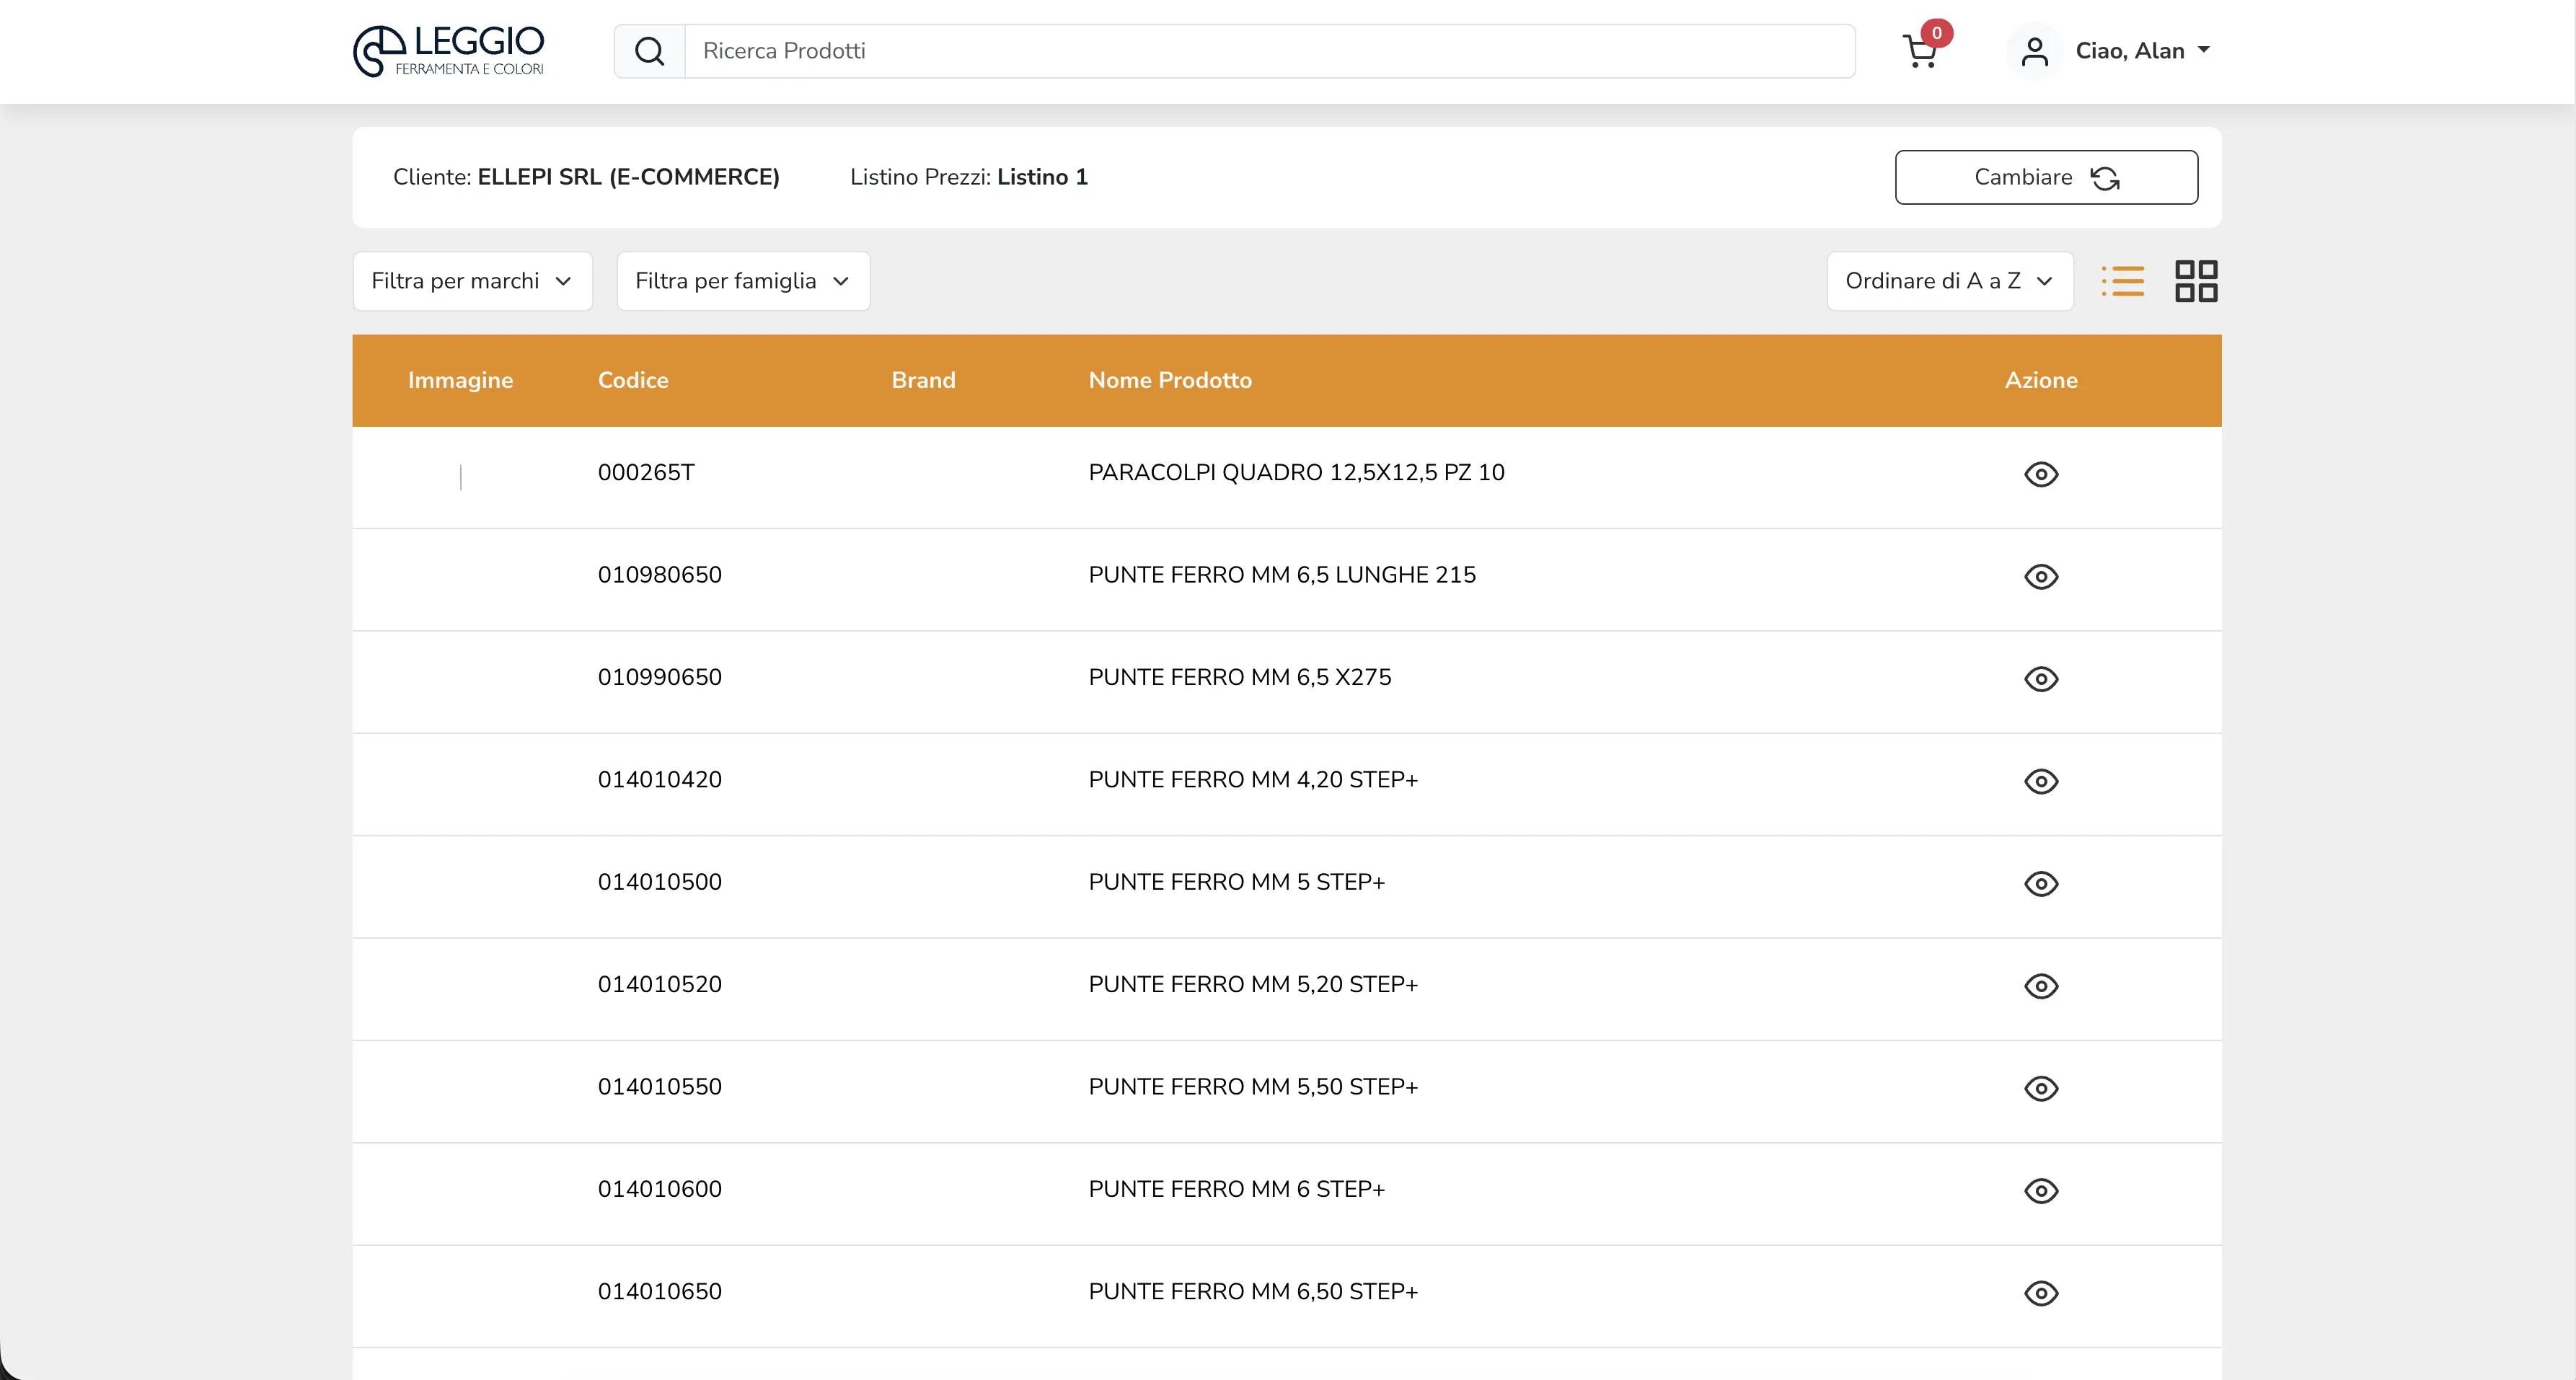This screenshot has height=1380, width=2576.
Task: Expand the Filtra per famiglia dropdown
Action: 743,281
